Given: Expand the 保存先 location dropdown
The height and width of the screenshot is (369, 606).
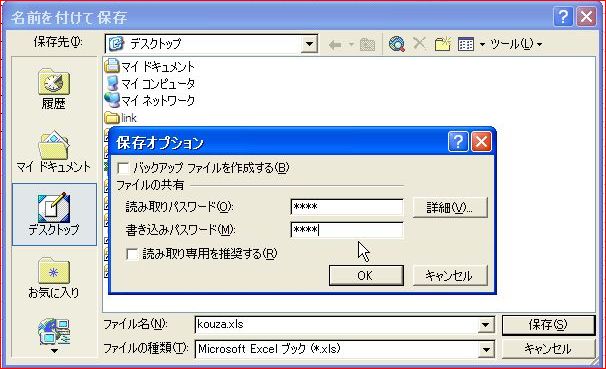Looking at the screenshot, I should click(x=309, y=44).
